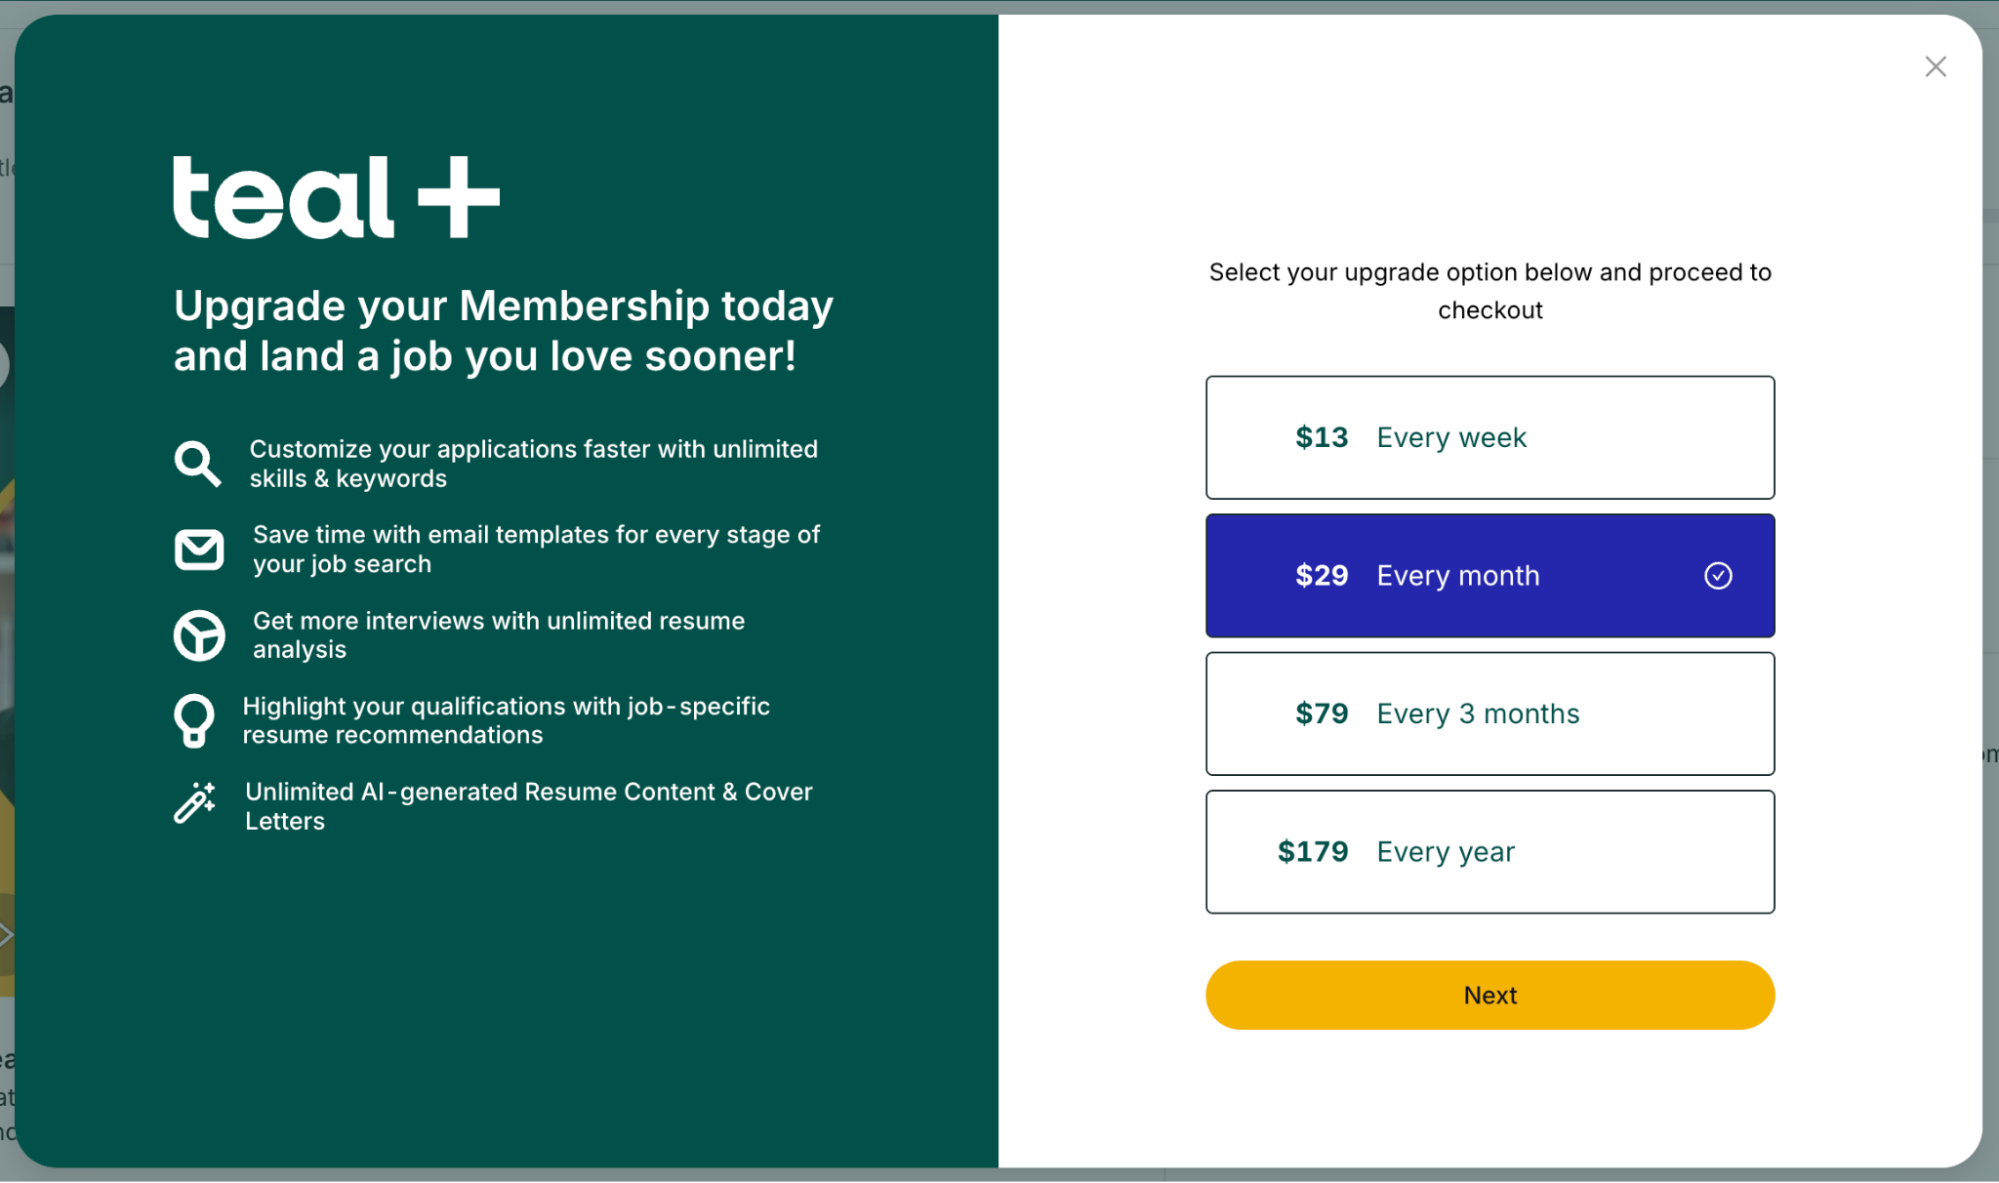Viewport: 1999px width, 1183px height.
Task: Click the unlimited resume analysis text
Action: (498, 635)
